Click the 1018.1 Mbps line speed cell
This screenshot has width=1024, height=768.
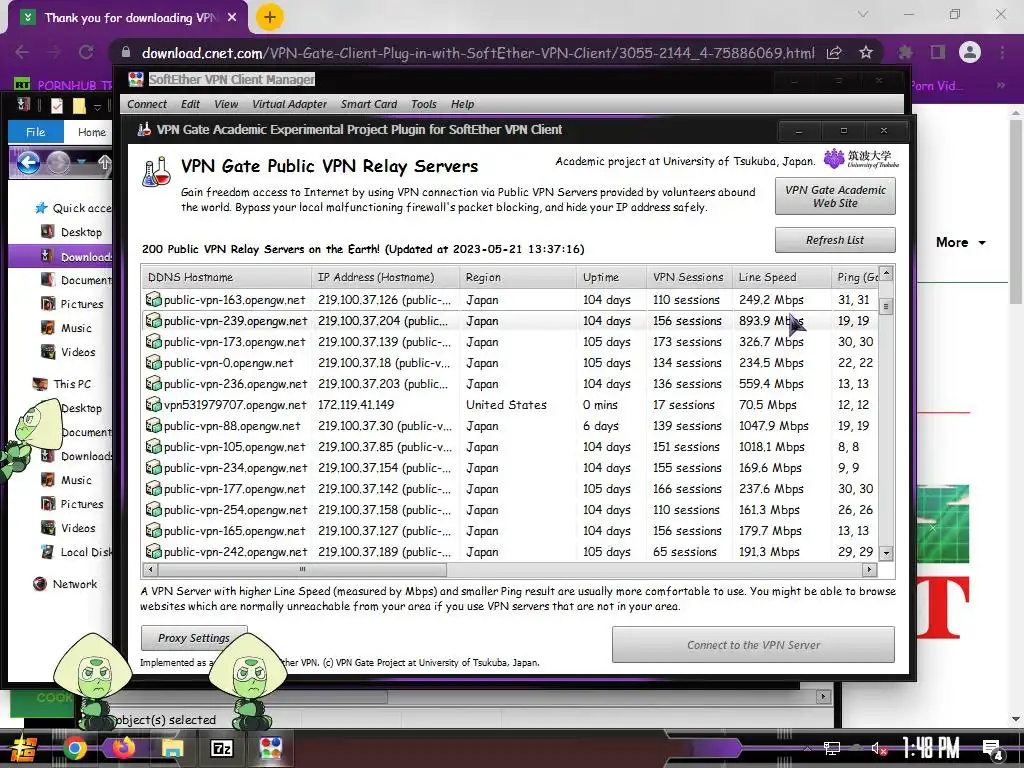[x=772, y=447]
